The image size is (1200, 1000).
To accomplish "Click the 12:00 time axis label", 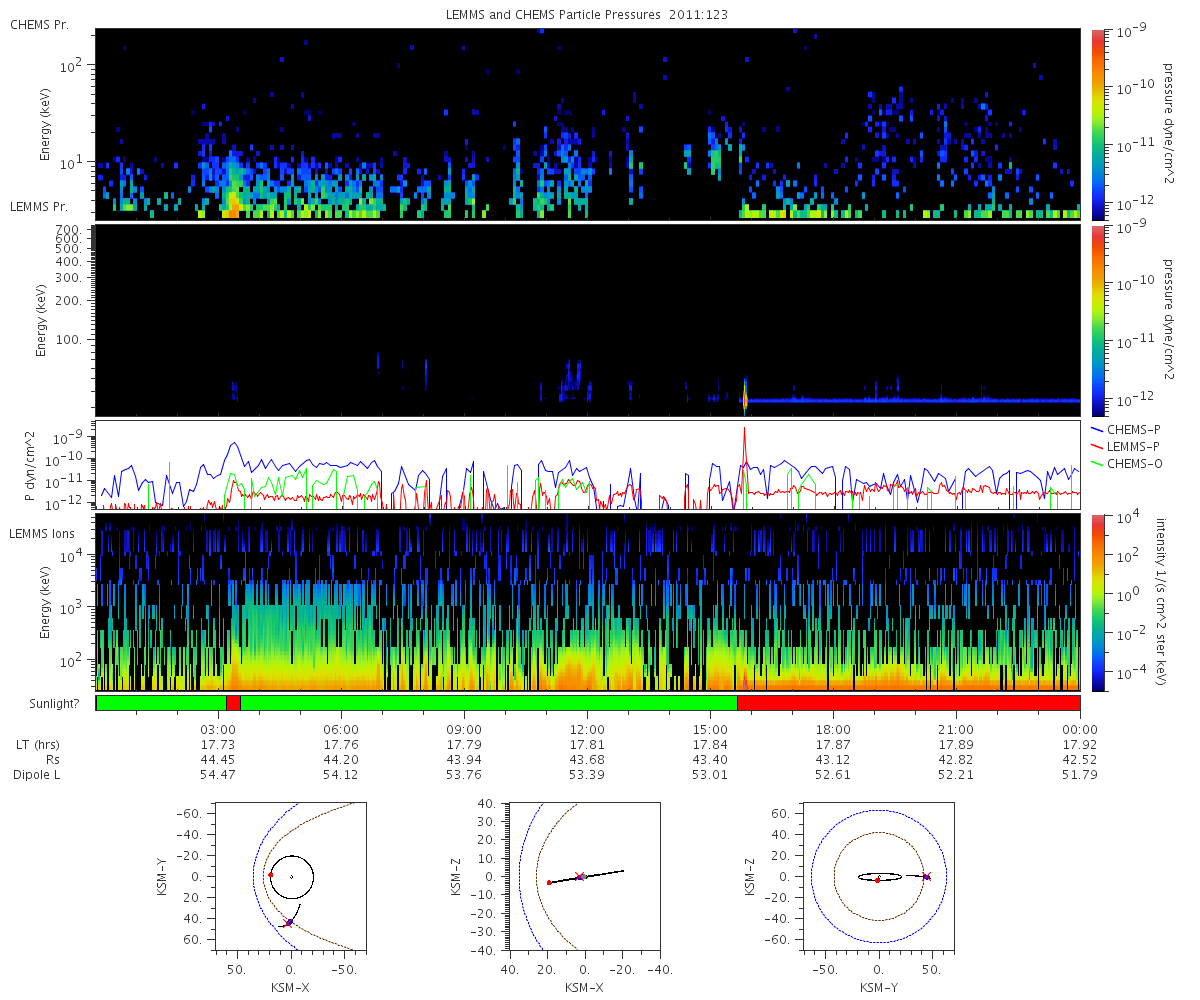I will [587, 729].
